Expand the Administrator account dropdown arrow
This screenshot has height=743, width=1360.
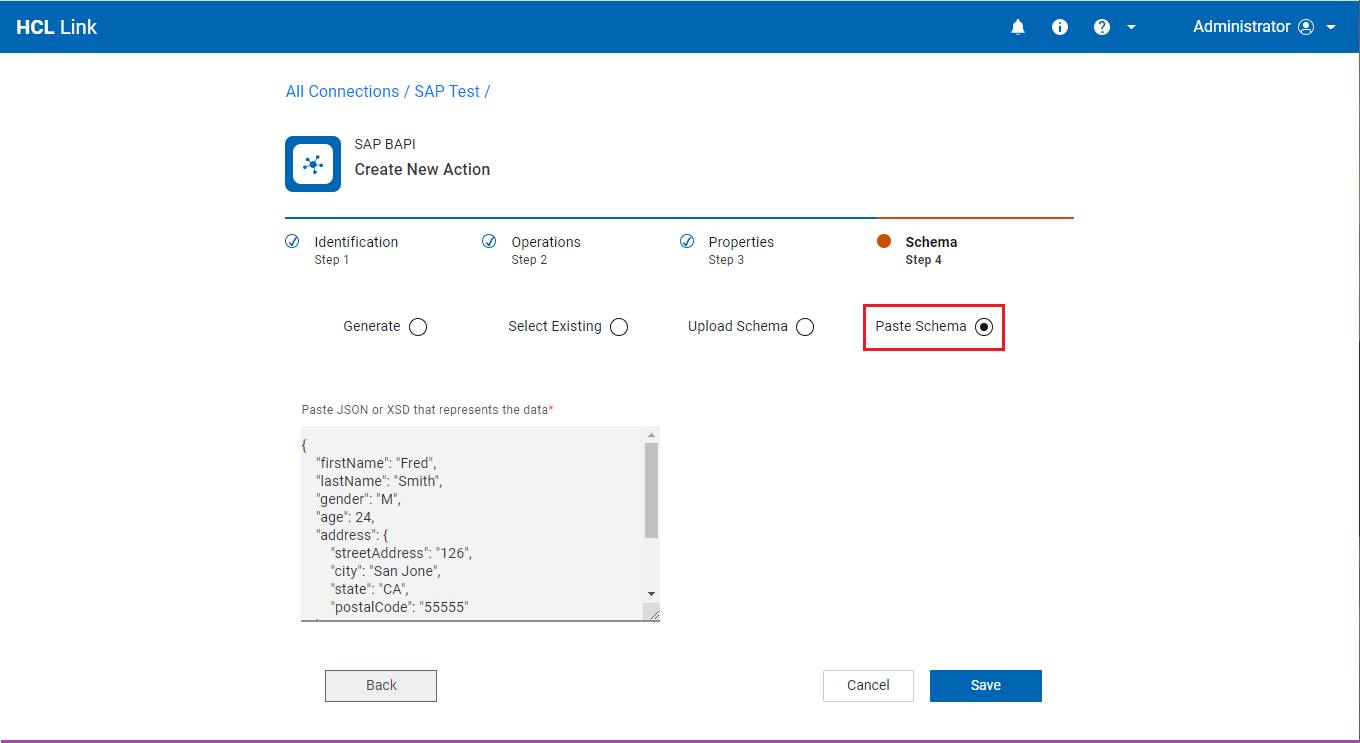pos(1331,27)
